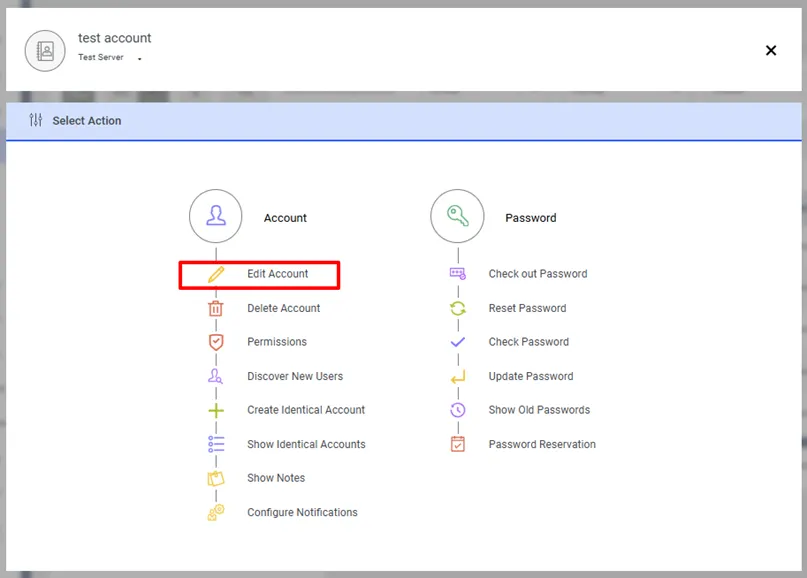Click the checkmark Check Password icon
The width and height of the screenshot is (807, 578).
coord(458,342)
